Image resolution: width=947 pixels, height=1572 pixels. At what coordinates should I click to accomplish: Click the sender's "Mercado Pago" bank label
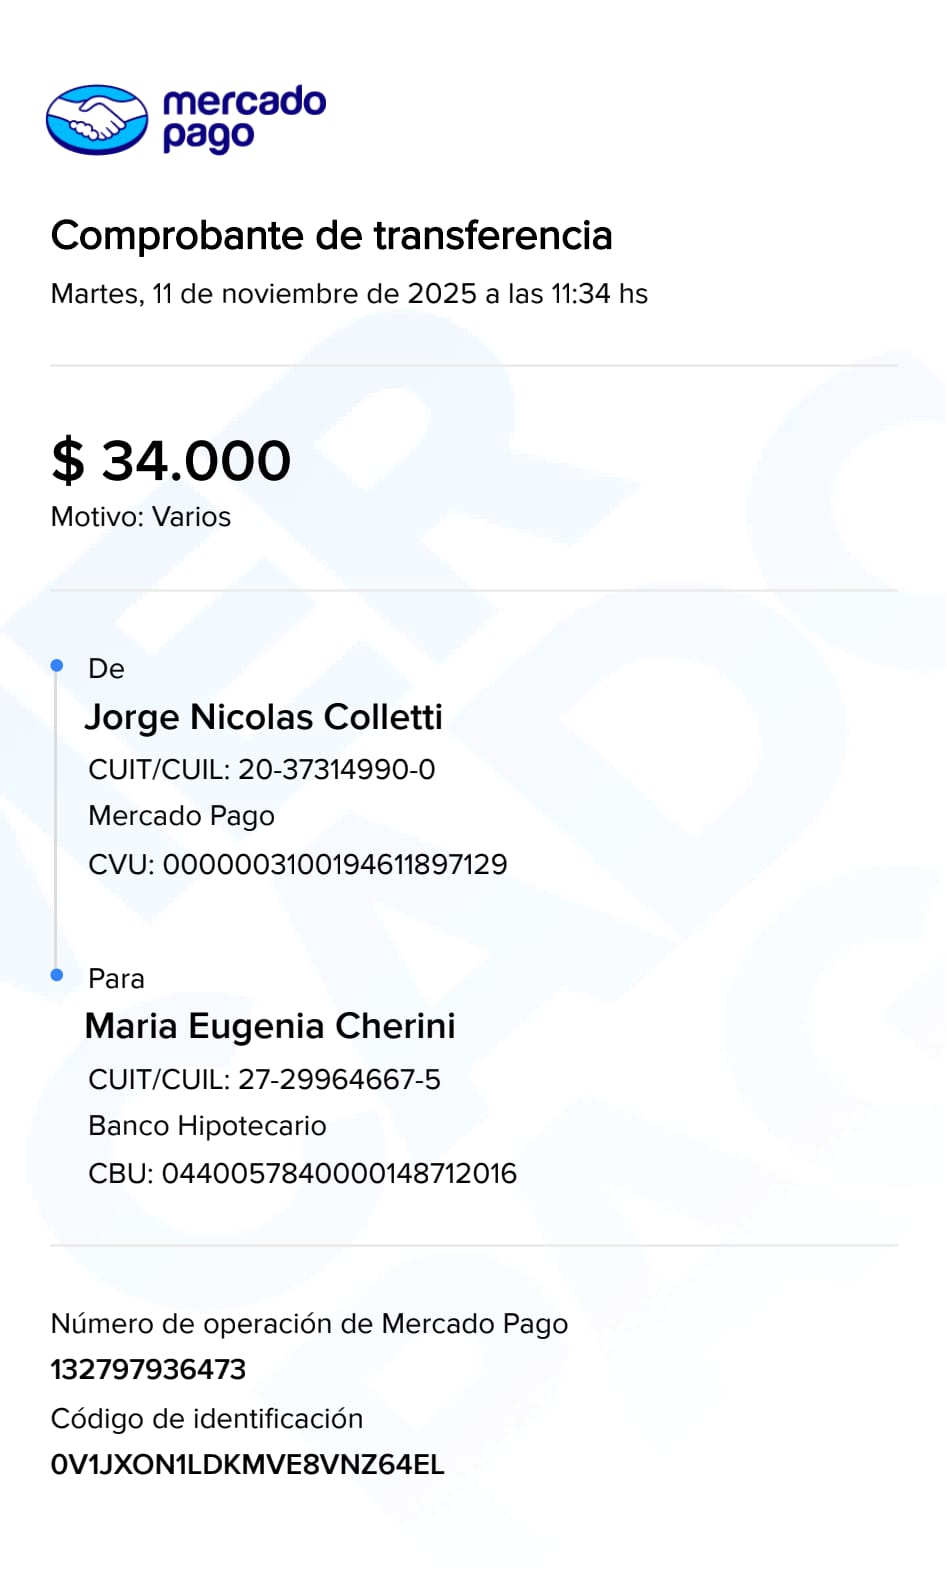181,816
